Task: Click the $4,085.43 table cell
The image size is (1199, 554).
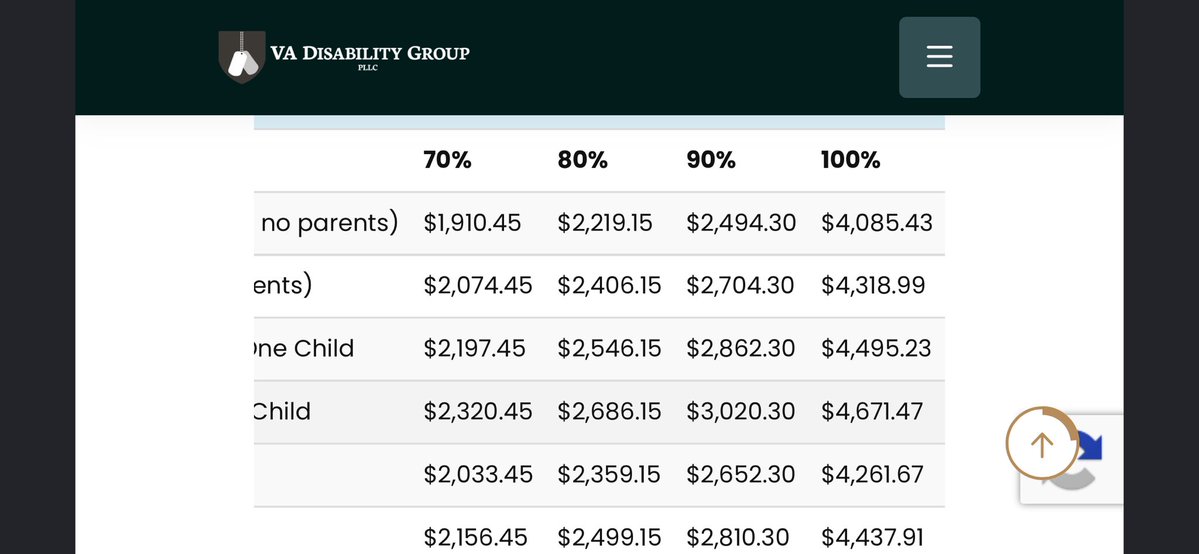Action: [x=876, y=223]
